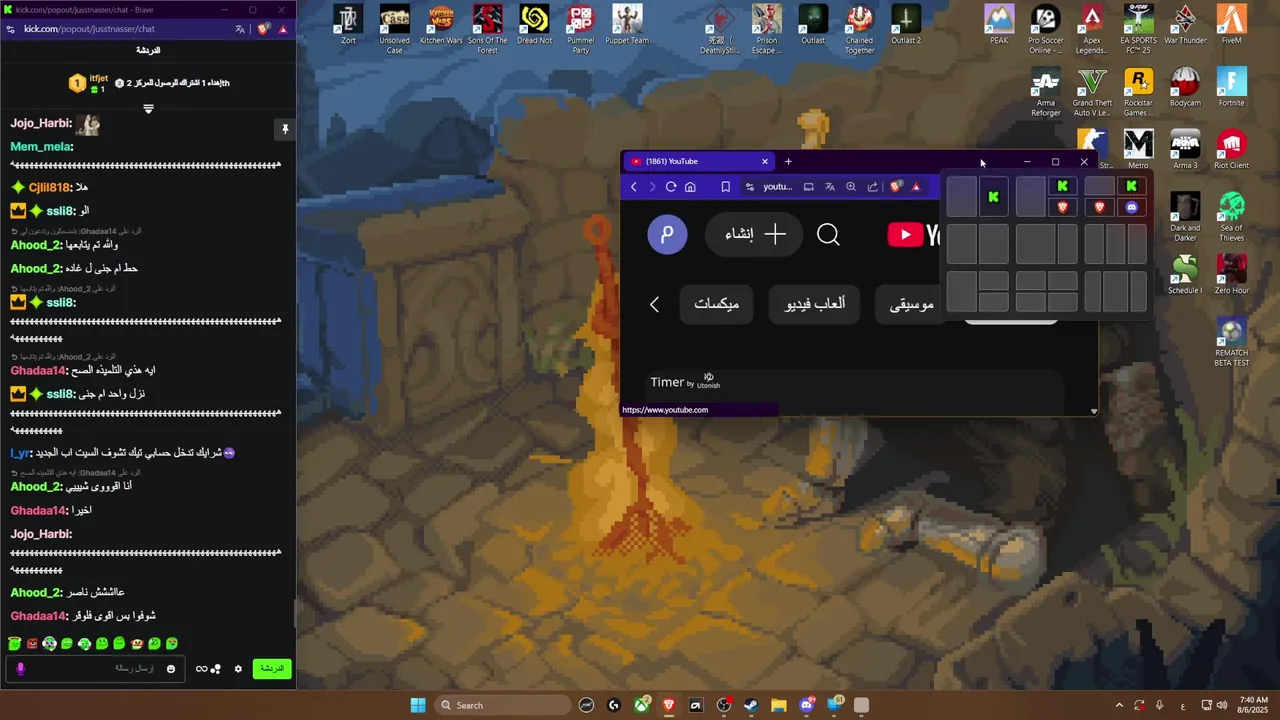Bookmark the YouTube page
This screenshot has width=1280, height=720.
726,187
